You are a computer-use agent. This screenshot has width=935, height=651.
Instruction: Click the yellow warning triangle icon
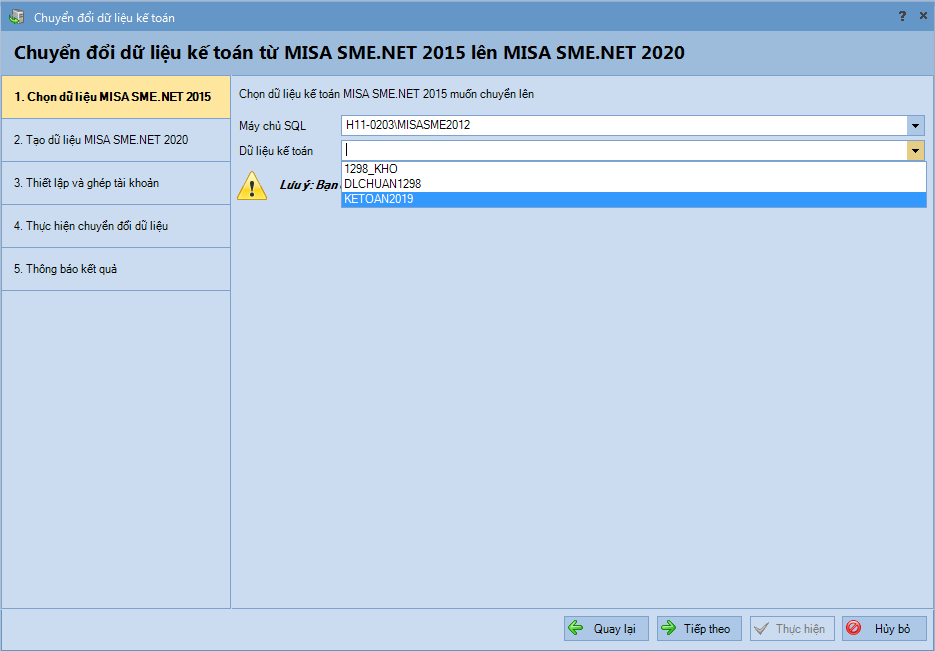[252, 185]
